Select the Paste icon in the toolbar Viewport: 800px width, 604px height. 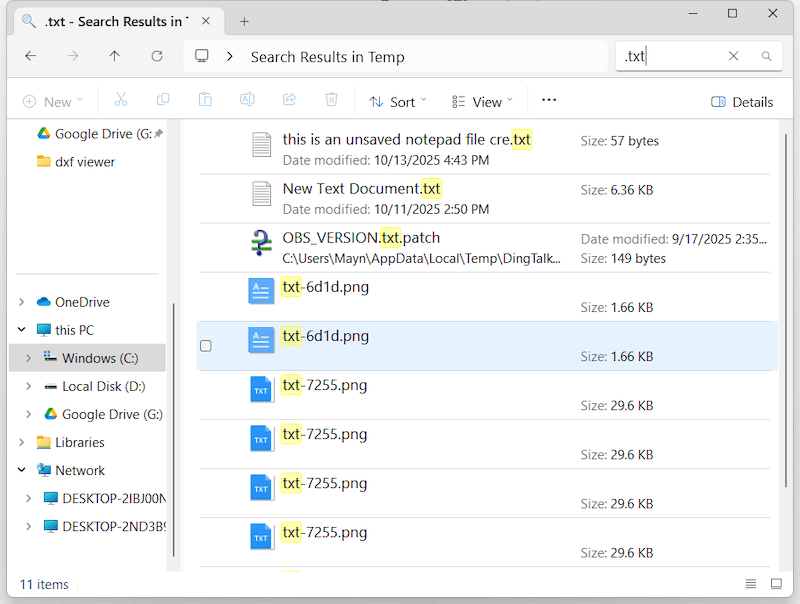click(204, 101)
